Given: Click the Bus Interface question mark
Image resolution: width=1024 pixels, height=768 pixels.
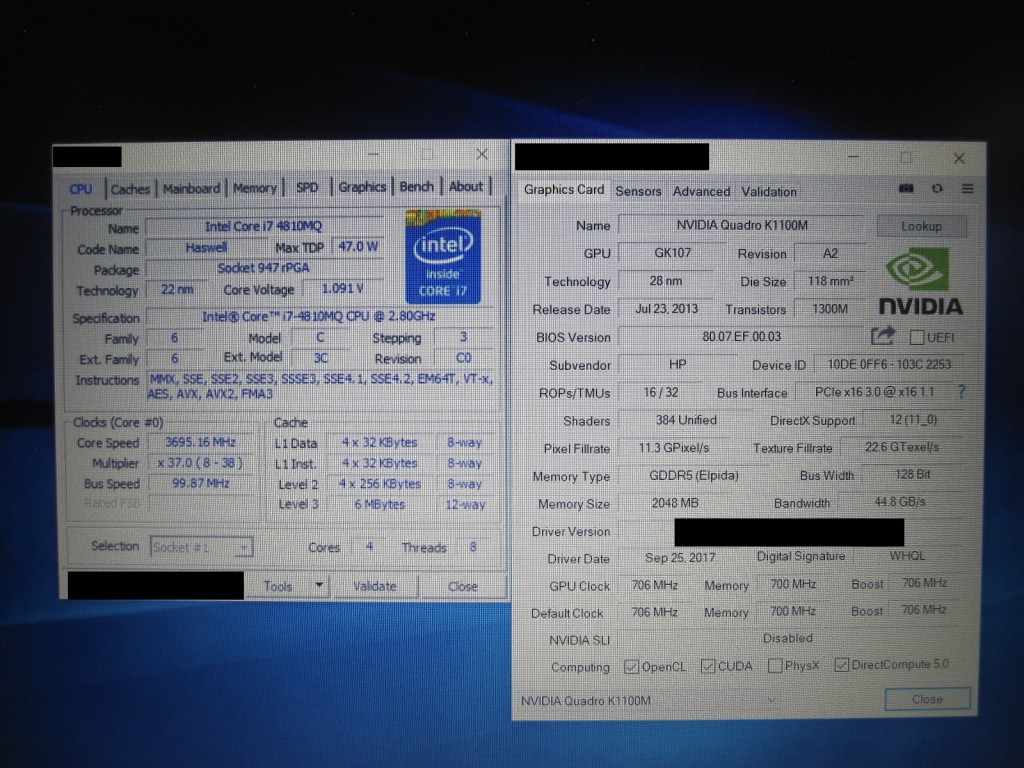Looking at the screenshot, I should coord(961,391).
